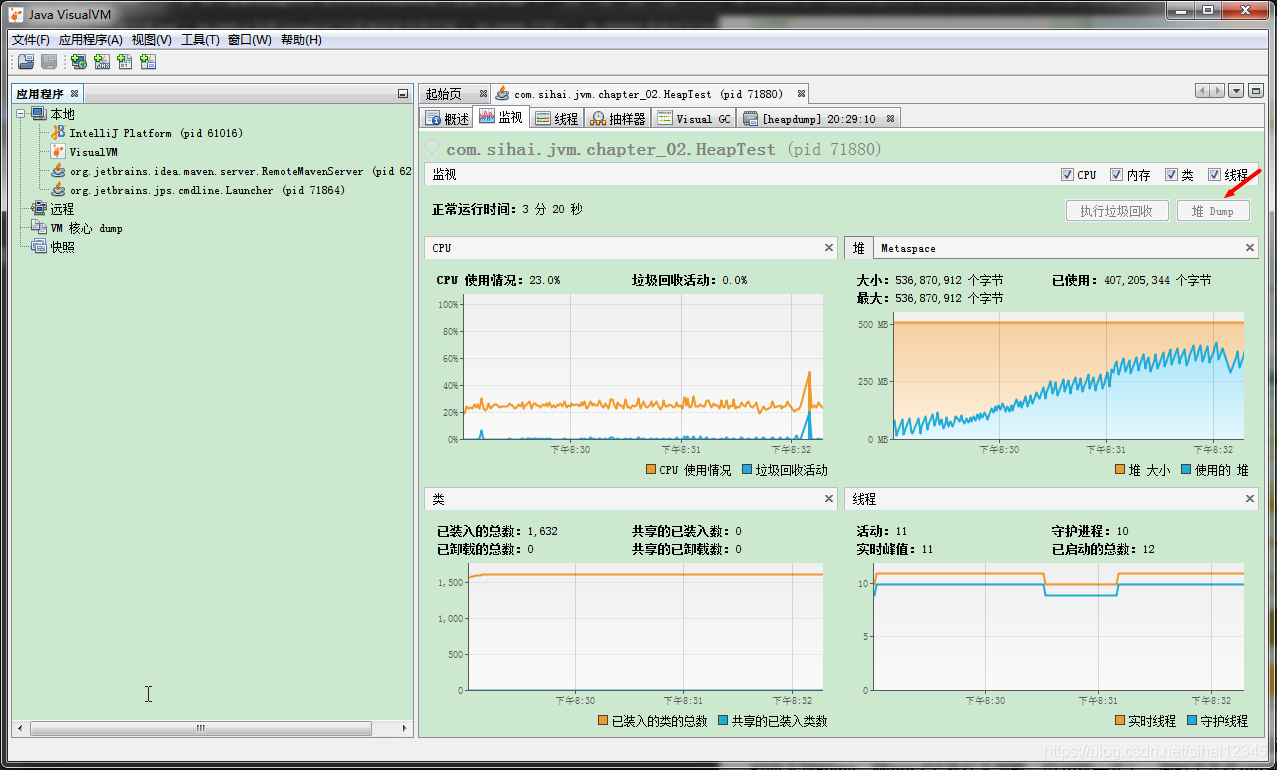Click the IntelliJ Platform application icon
The image size is (1277, 770).
pyautogui.click(x=58, y=133)
